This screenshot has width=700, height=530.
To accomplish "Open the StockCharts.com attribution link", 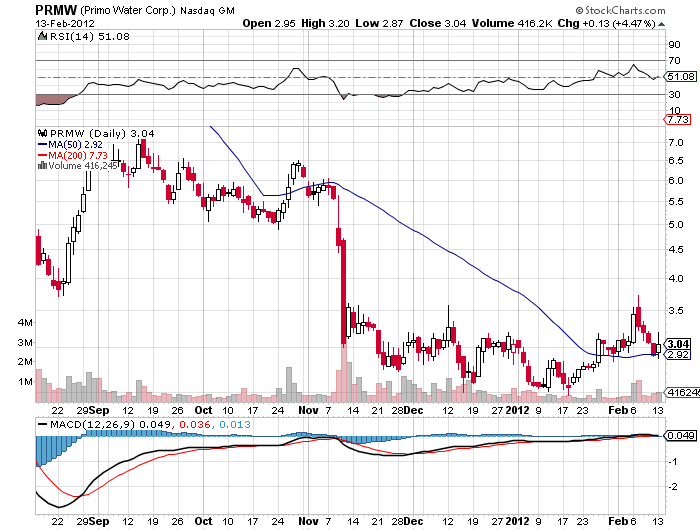I will [x=621, y=10].
